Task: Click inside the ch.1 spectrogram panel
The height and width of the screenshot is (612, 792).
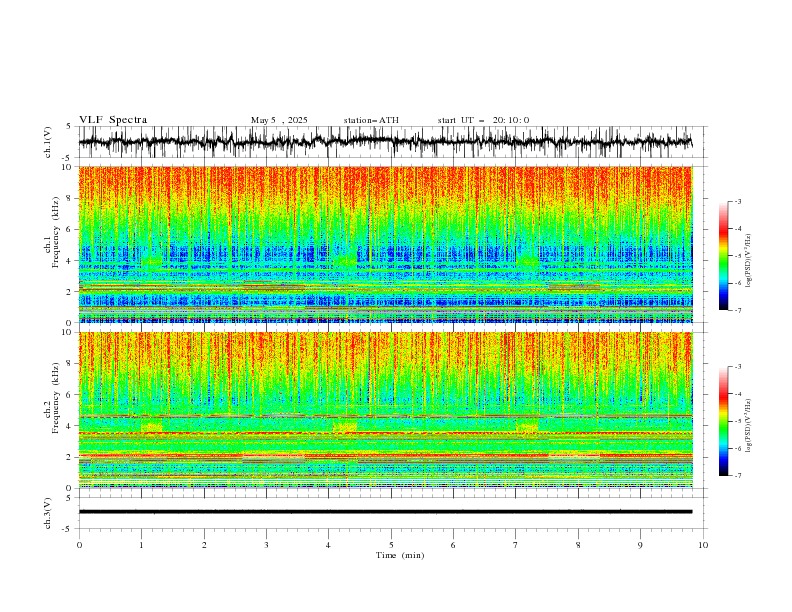Action: [x=385, y=244]
